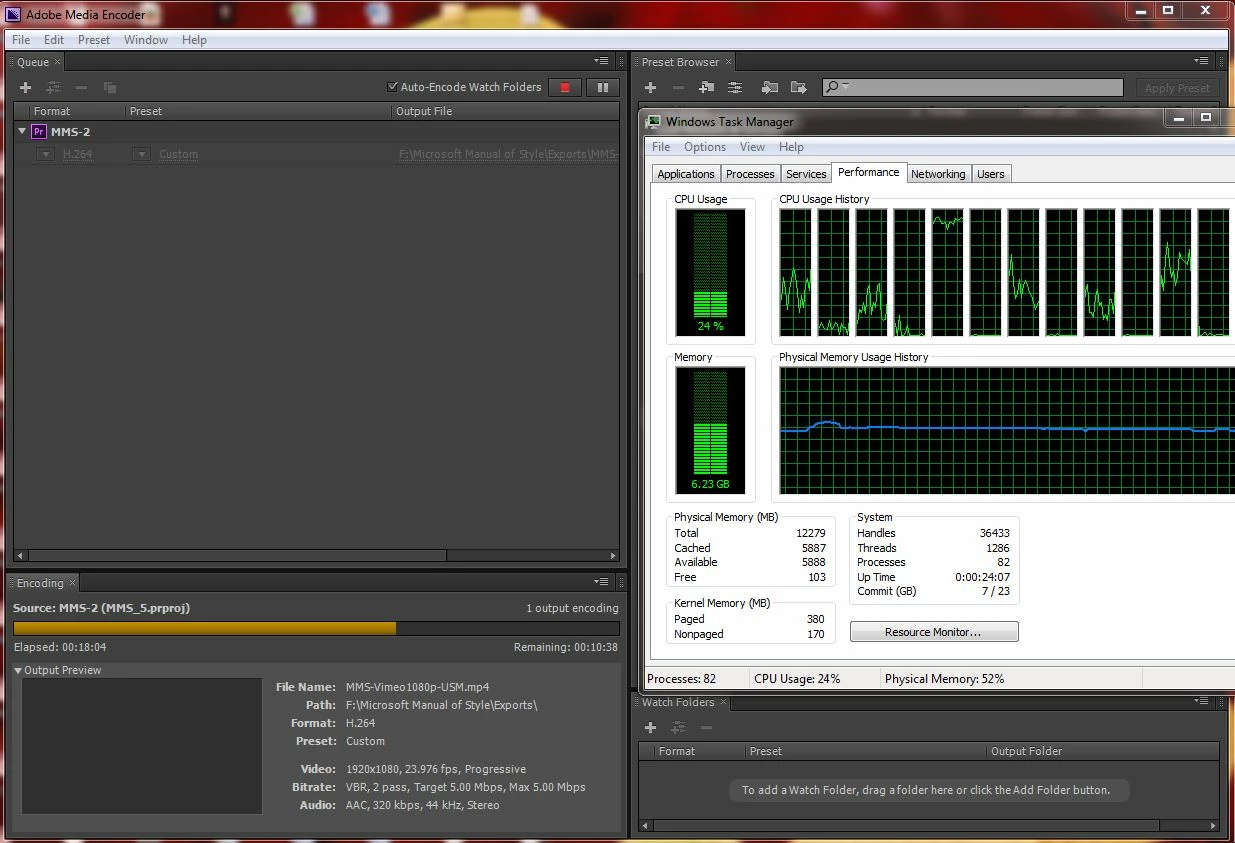
Task: Click the Windows Task Manager title icon
Action: [x=654, y=122]
